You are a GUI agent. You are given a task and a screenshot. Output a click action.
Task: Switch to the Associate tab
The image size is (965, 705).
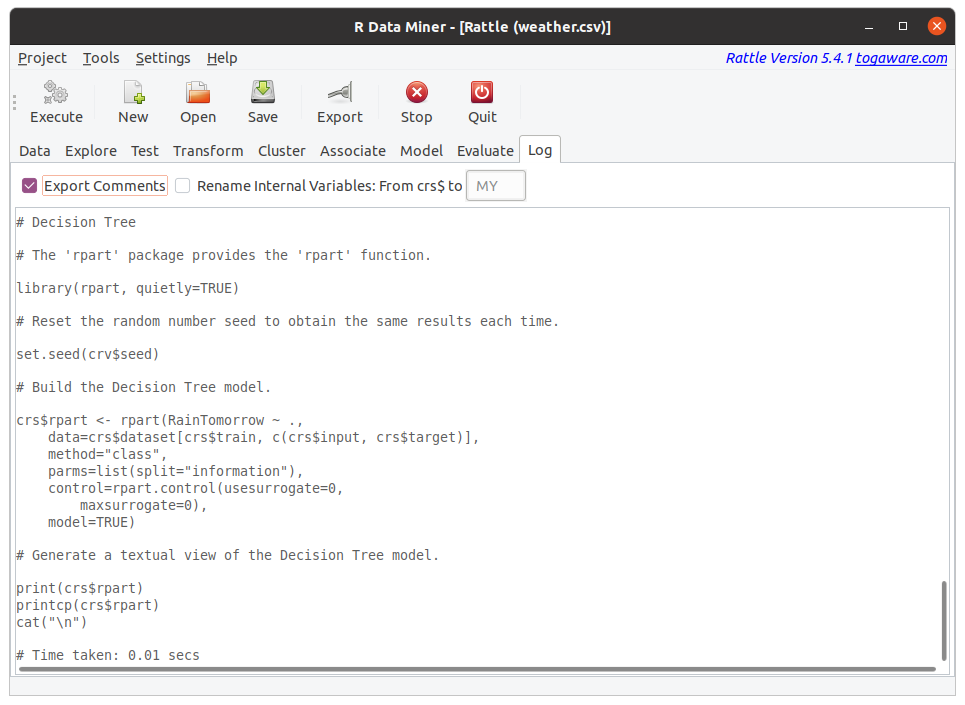353,151
